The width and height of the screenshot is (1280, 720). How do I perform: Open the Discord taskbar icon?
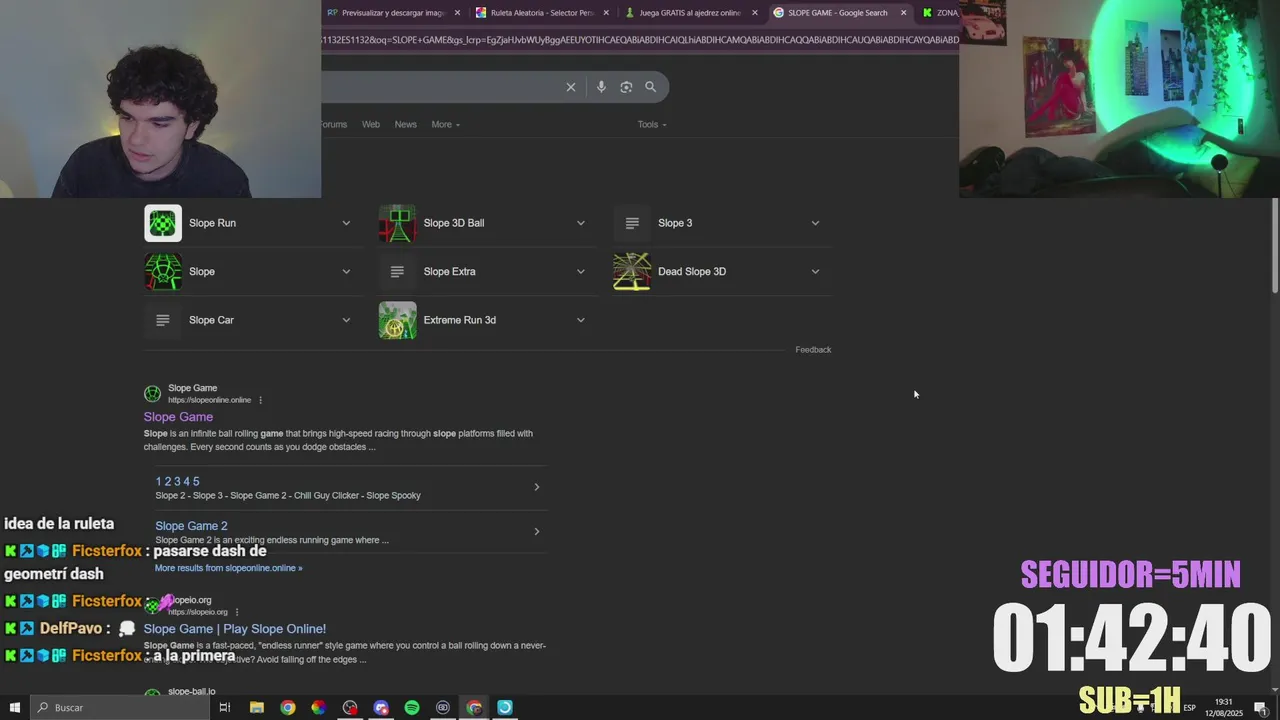(381, 708)
